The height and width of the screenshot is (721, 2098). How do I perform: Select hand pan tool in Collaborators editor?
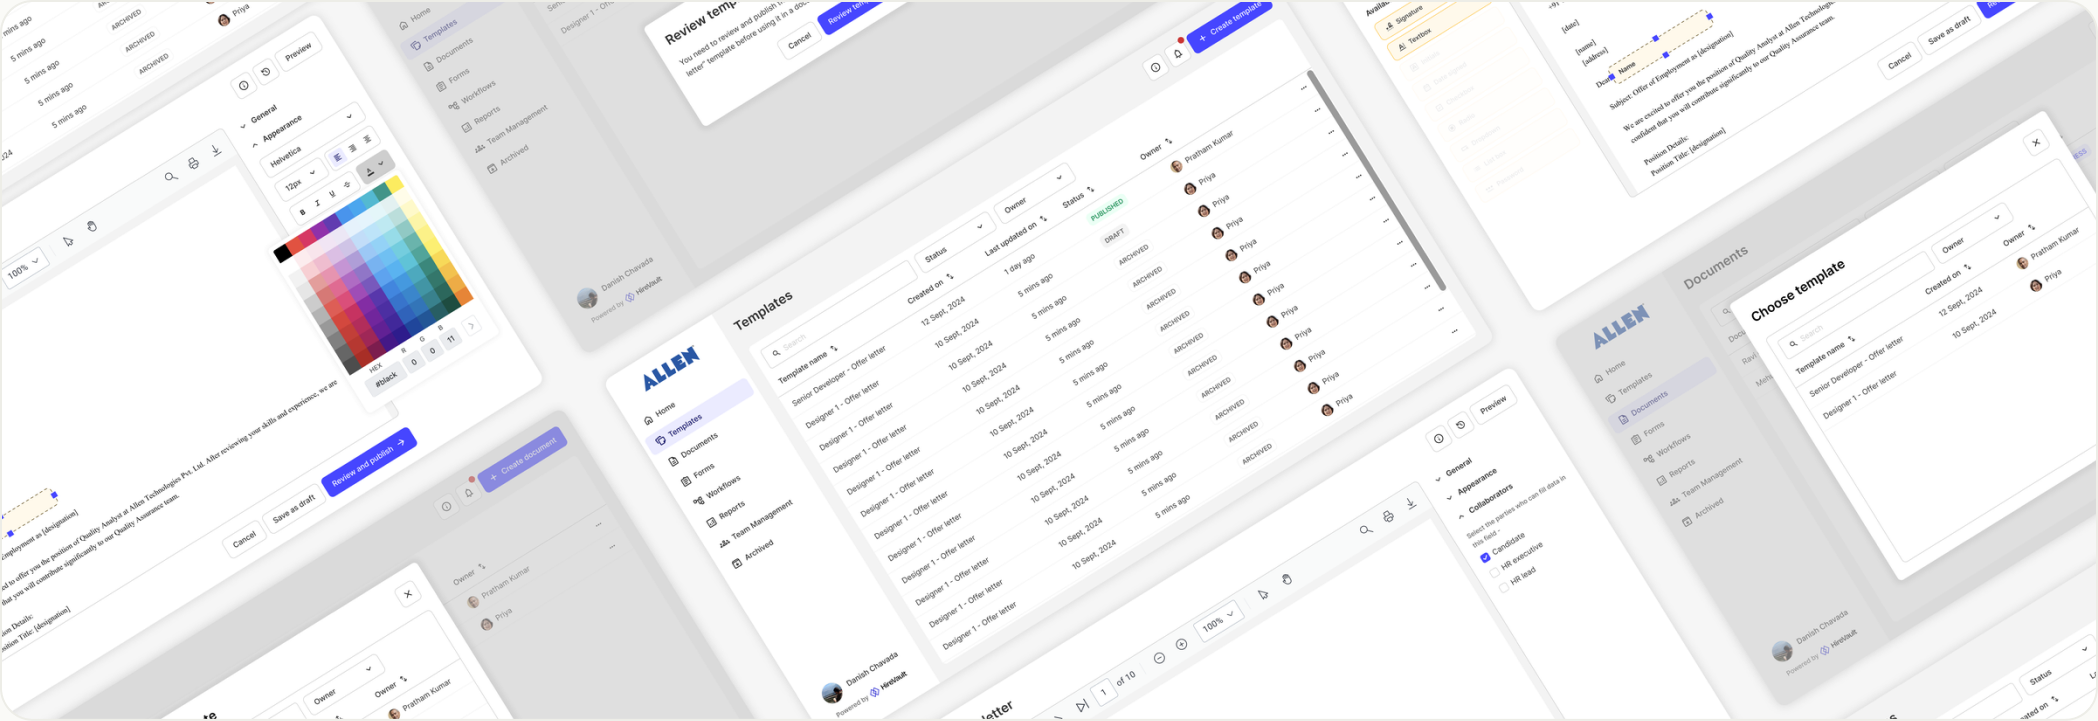click(1286, 579)
